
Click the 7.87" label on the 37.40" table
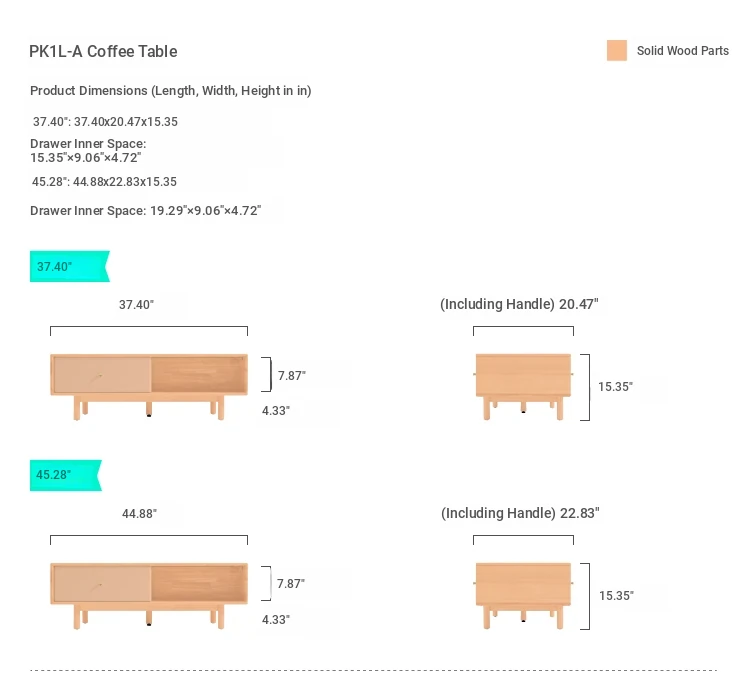coord(292,376)
